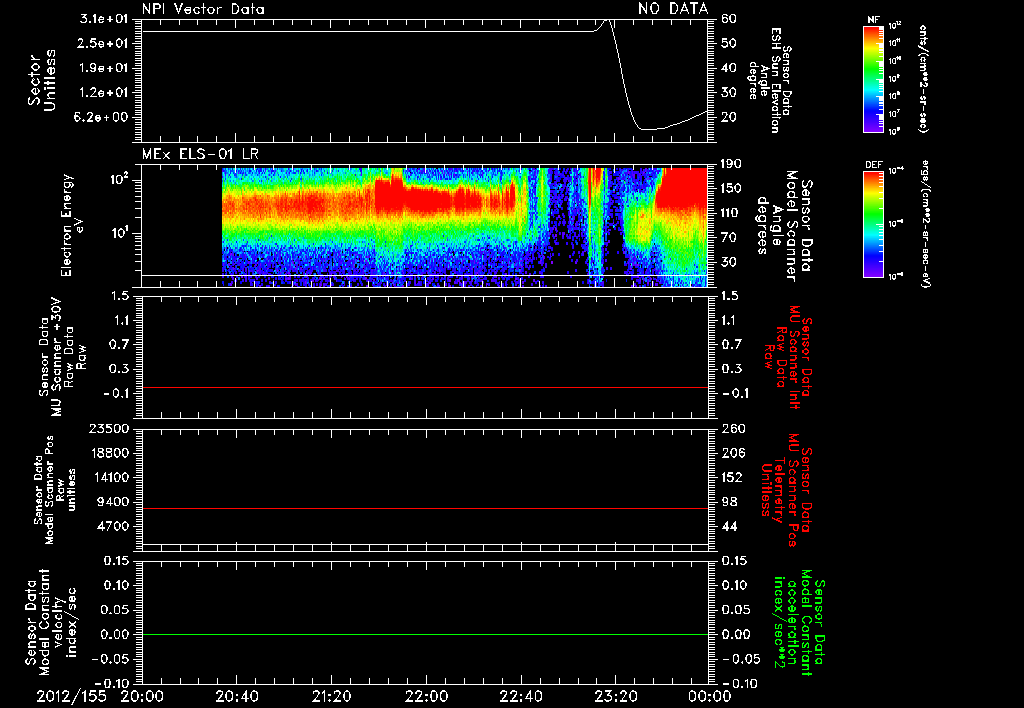1024x708 pixels.
Task: Click the '2012/155' date label
Action: point(71,697)
